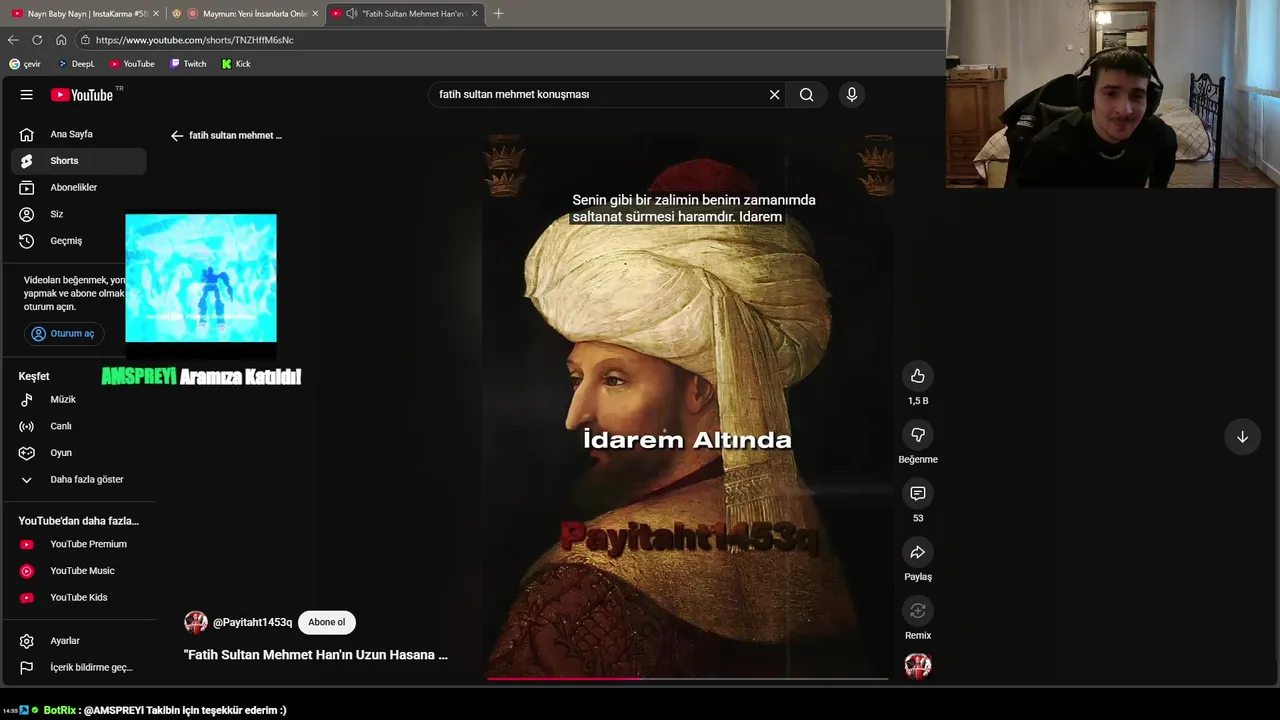Expand 'Daha fazla göster' in sidebar

tap(79, 480)
